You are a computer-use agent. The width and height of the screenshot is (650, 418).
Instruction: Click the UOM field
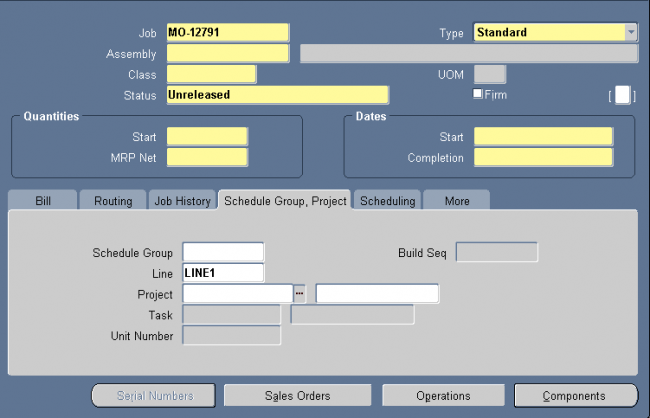(490, 74)
